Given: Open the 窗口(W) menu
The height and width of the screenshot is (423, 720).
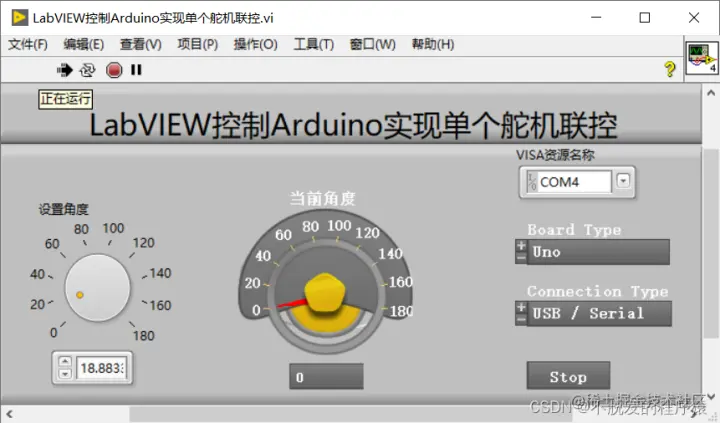Looking at the screenshot, I should click(x=372, y=45).
